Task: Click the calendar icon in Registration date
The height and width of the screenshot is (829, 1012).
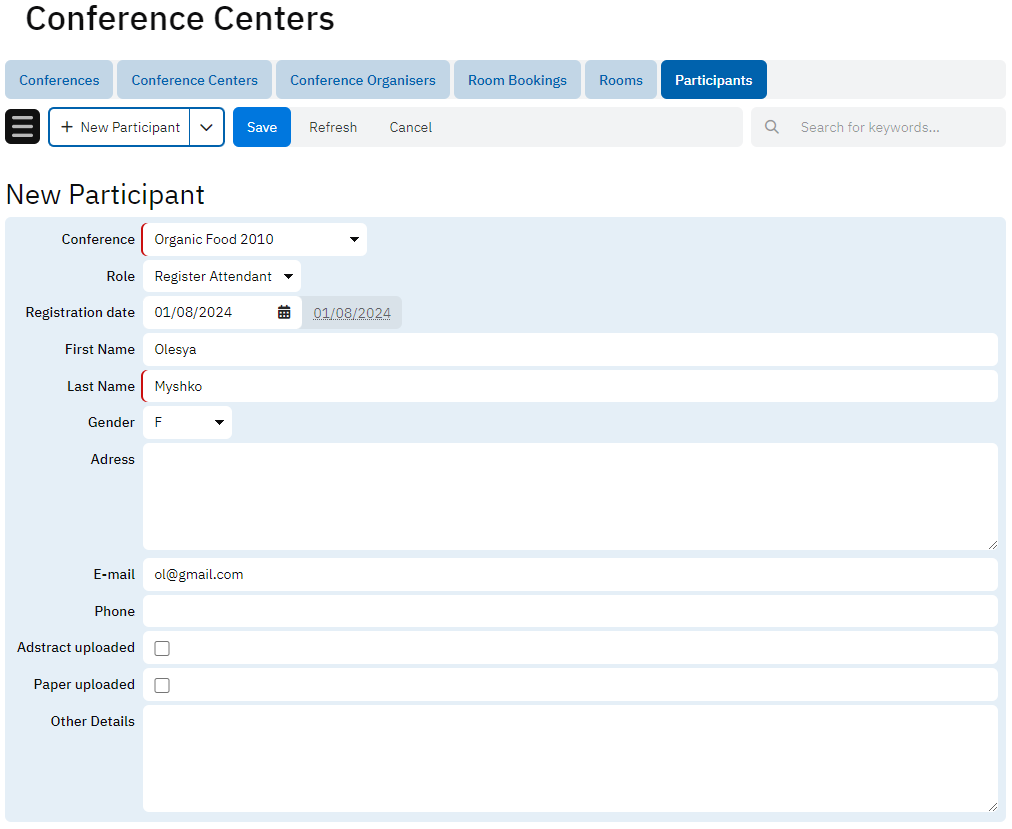Action: (284, 312)
